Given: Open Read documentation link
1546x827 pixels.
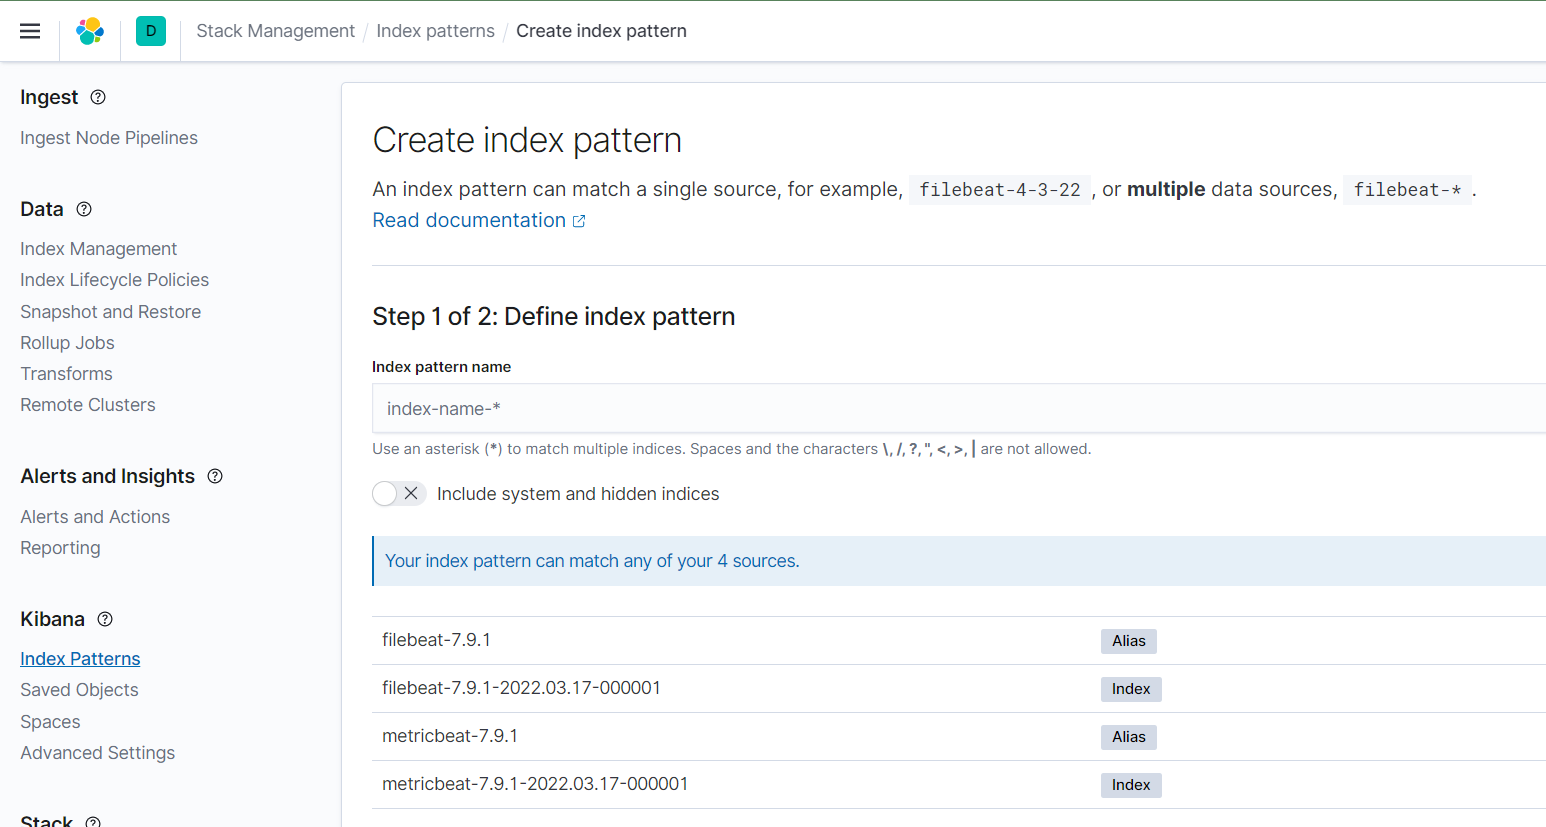Looking at the screenshot, I should pos(479,220).
